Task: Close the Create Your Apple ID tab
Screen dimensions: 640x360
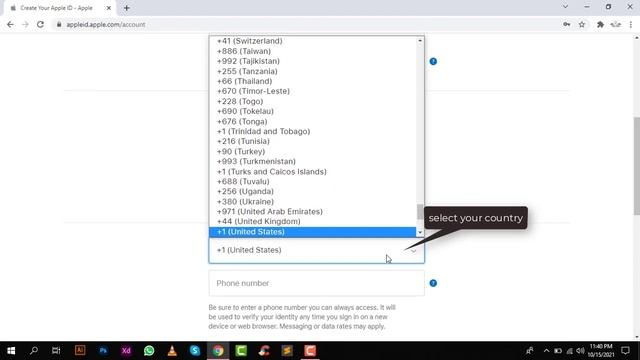Action: [109, 8]
